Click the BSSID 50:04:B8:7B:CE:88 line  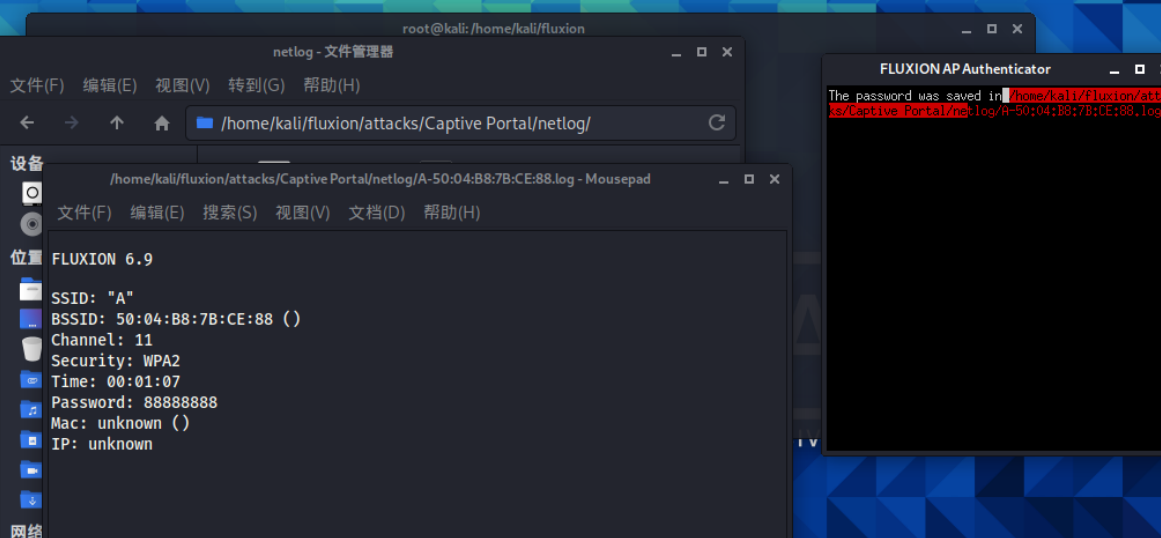[x=176, y=320]
